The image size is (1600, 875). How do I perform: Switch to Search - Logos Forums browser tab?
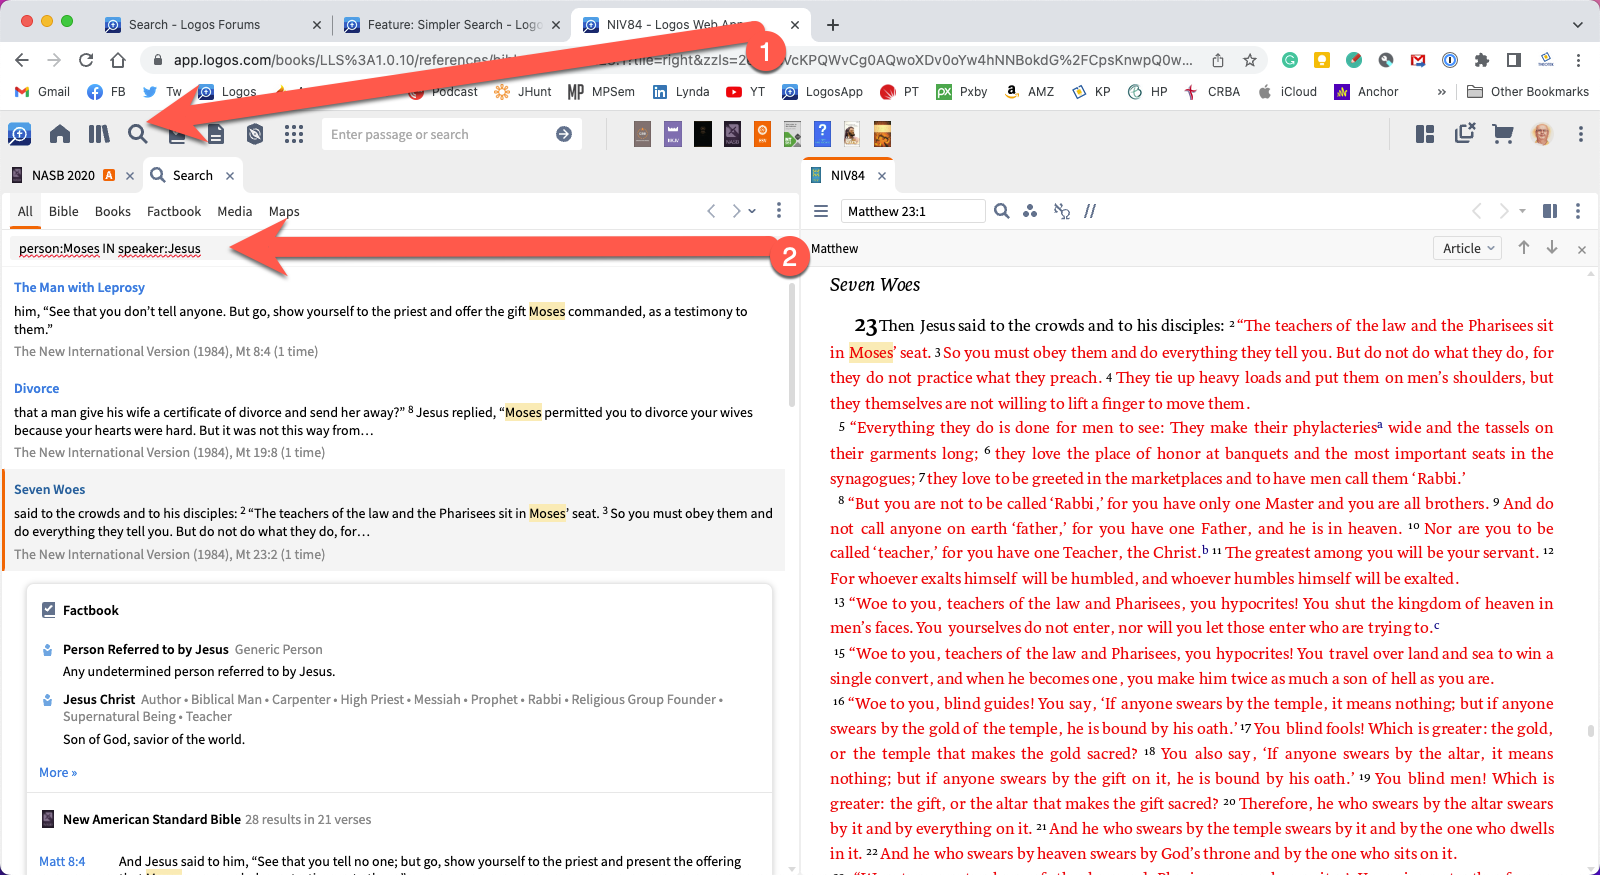(194, 24)
